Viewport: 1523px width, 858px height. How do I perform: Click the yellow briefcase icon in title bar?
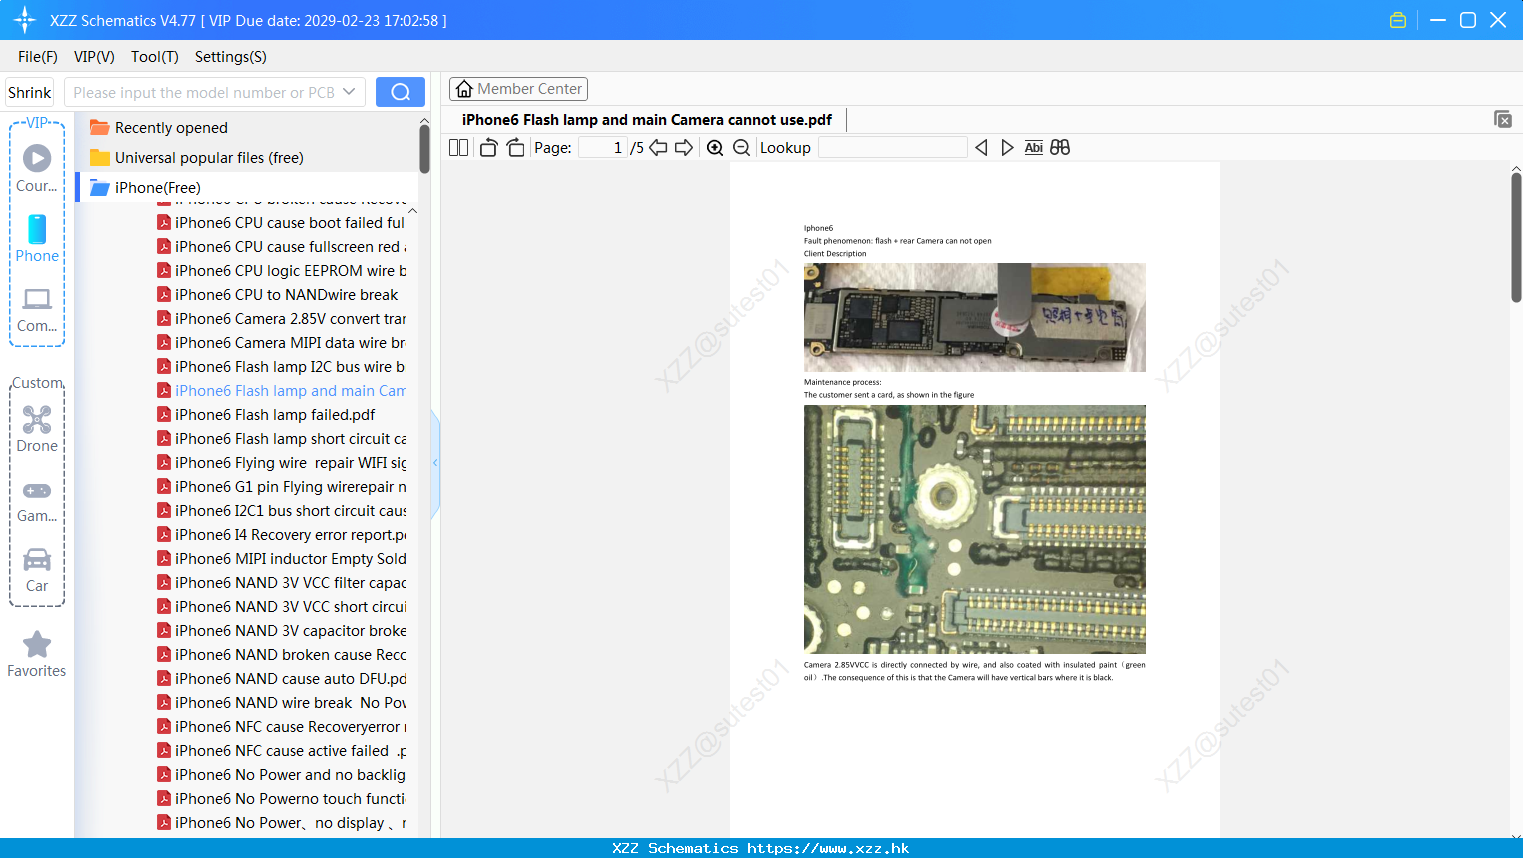coord(1398,20)
